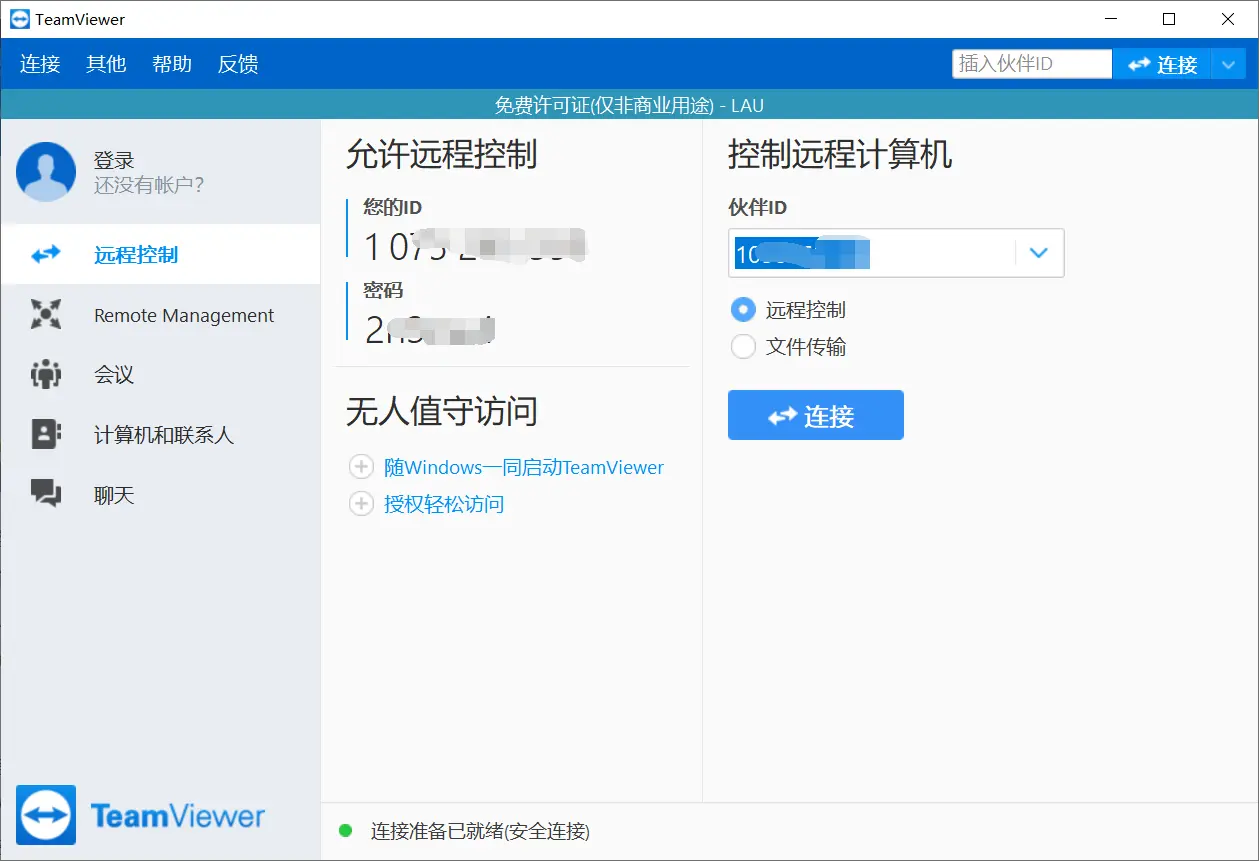Click the user profile avatar icon
Viewport: 1259px width, 861px height.
click(x=46, y=172)
